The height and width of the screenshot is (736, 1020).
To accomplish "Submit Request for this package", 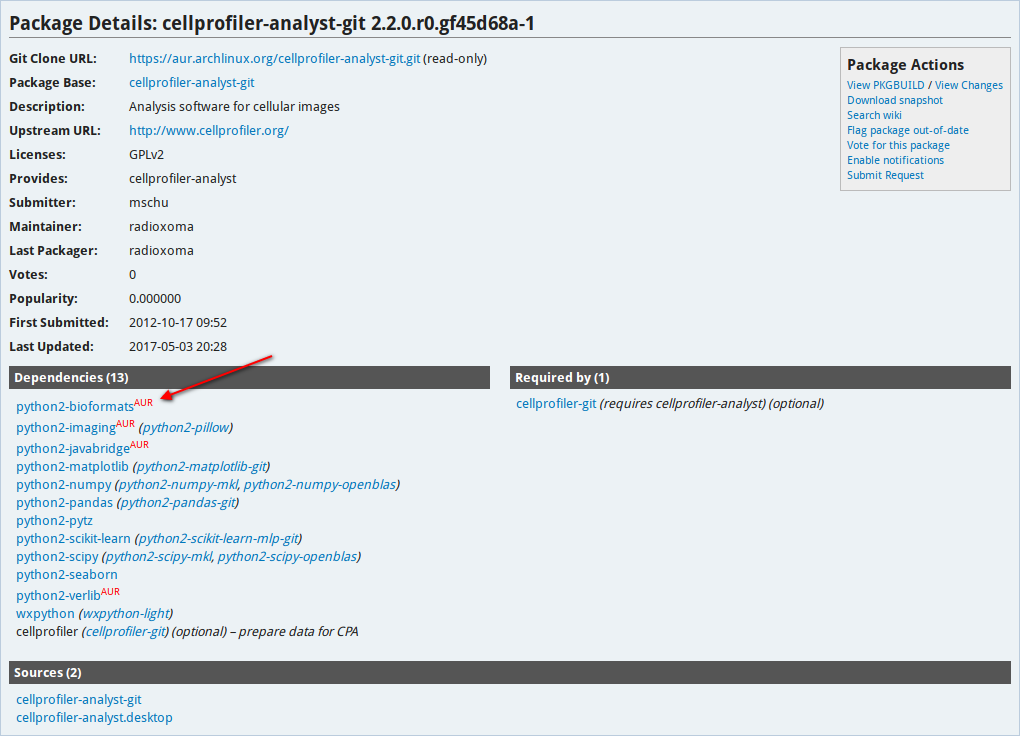I will pyautogui.click(x=885, y=175).
